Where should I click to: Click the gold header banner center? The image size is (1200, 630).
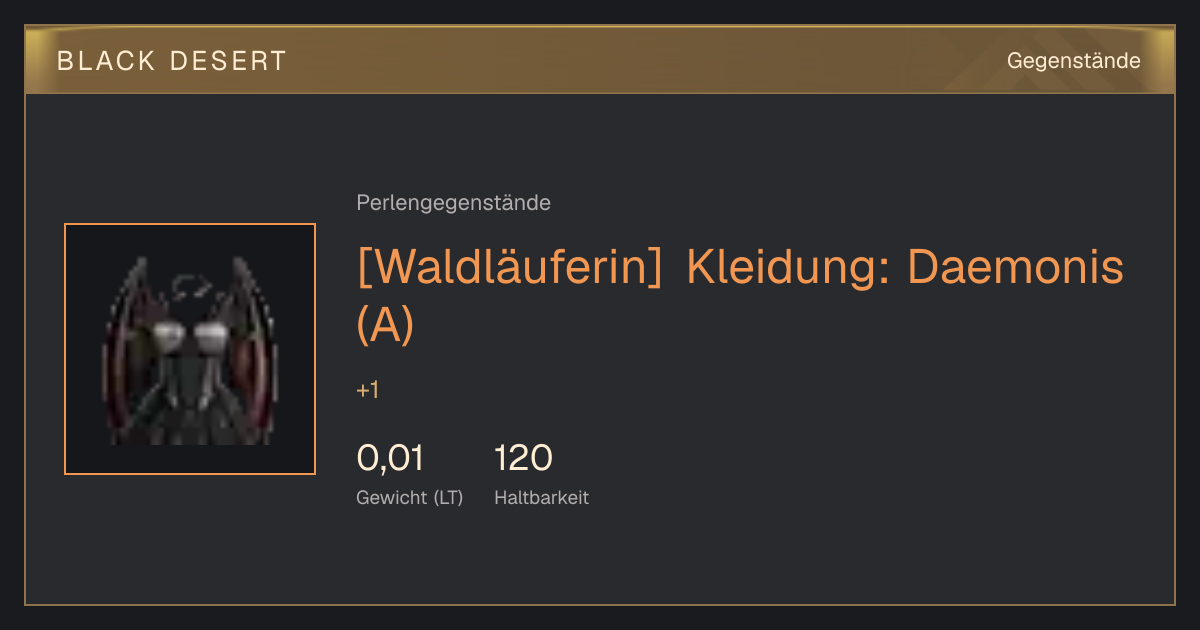(600, 60)
